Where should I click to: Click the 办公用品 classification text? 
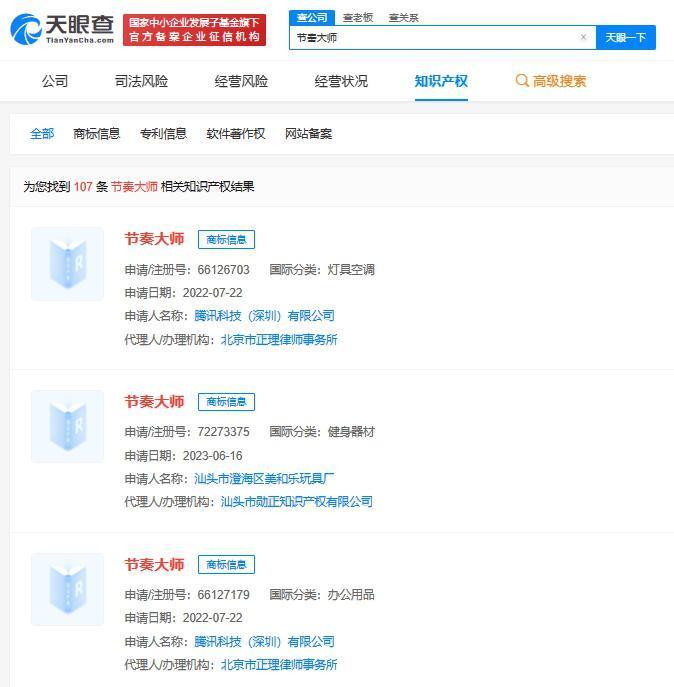[x=351, y=595]
